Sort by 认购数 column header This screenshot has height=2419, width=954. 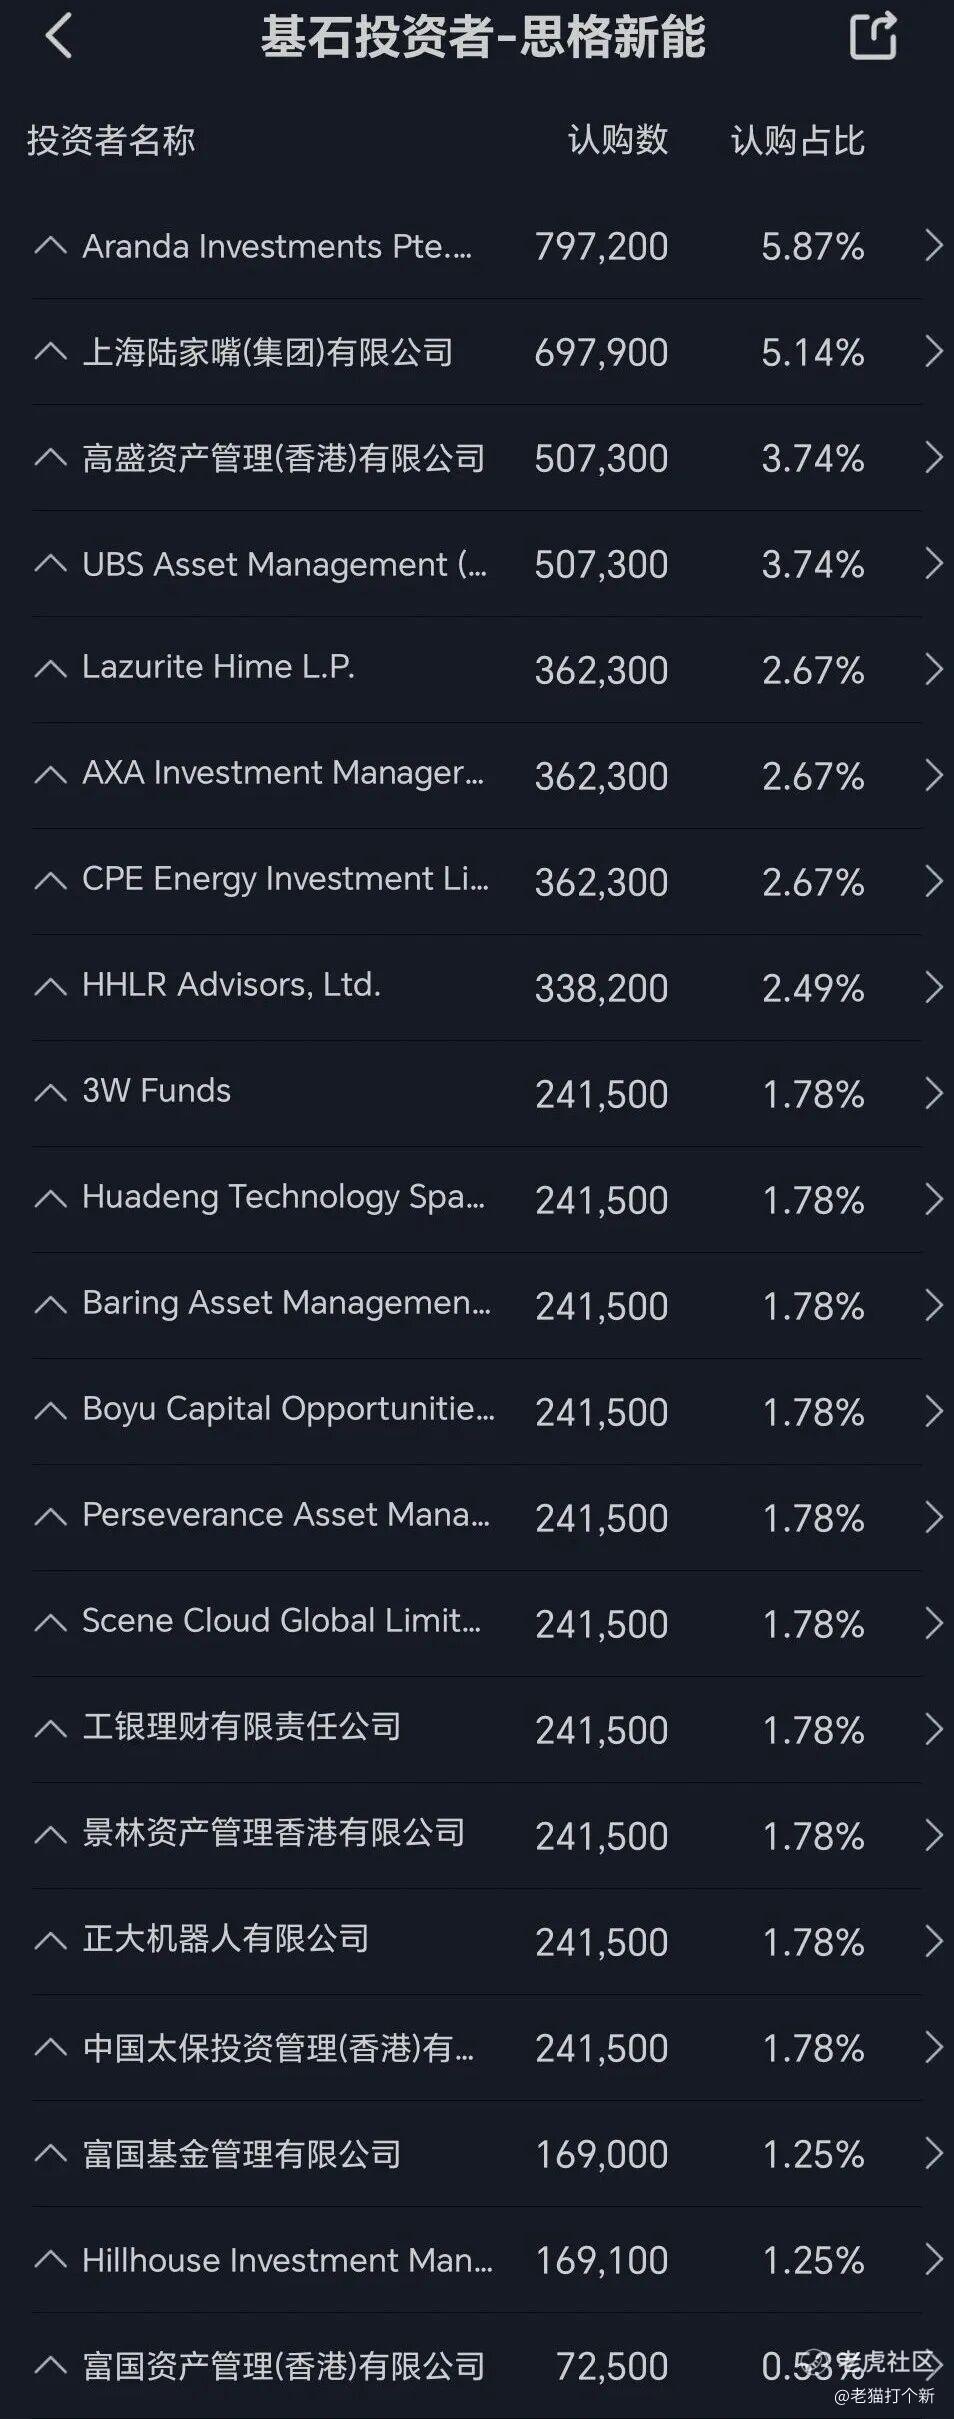pyautogui.click(x=617, y=141)
